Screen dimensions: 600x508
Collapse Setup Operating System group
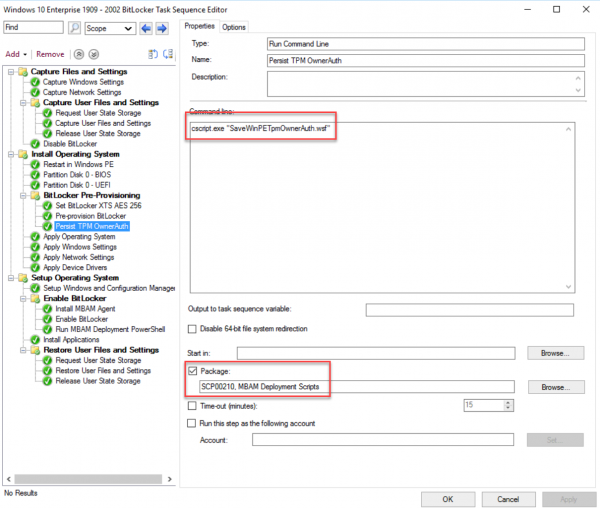point(11,278)
